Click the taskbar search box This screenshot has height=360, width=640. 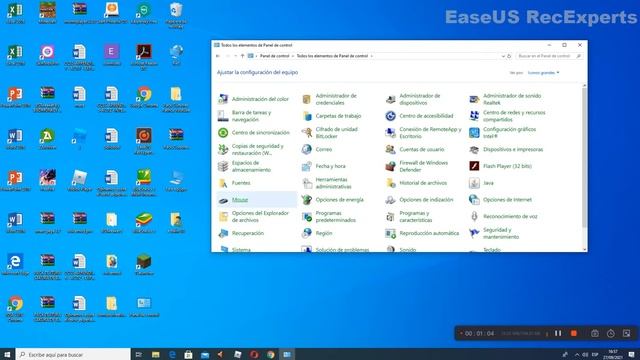(x=73, y=354)
